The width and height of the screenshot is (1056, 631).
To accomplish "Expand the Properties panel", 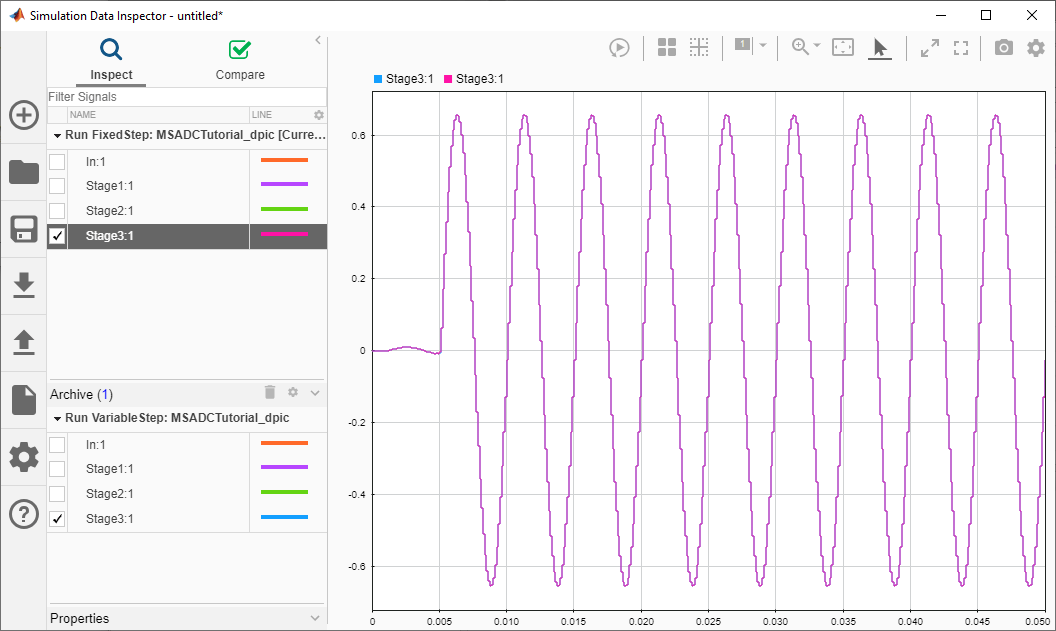I will tap(316, 619).
